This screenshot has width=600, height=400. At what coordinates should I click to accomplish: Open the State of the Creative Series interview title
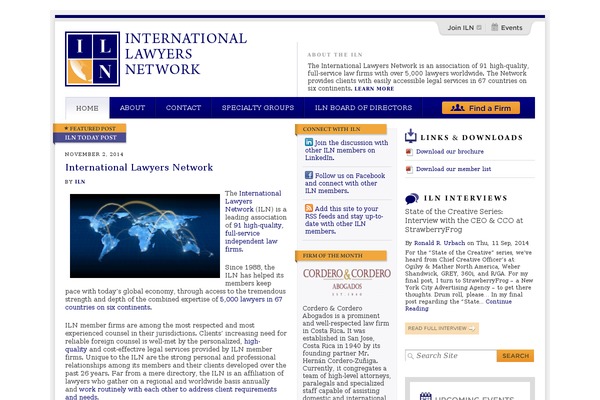click(464, 220)
